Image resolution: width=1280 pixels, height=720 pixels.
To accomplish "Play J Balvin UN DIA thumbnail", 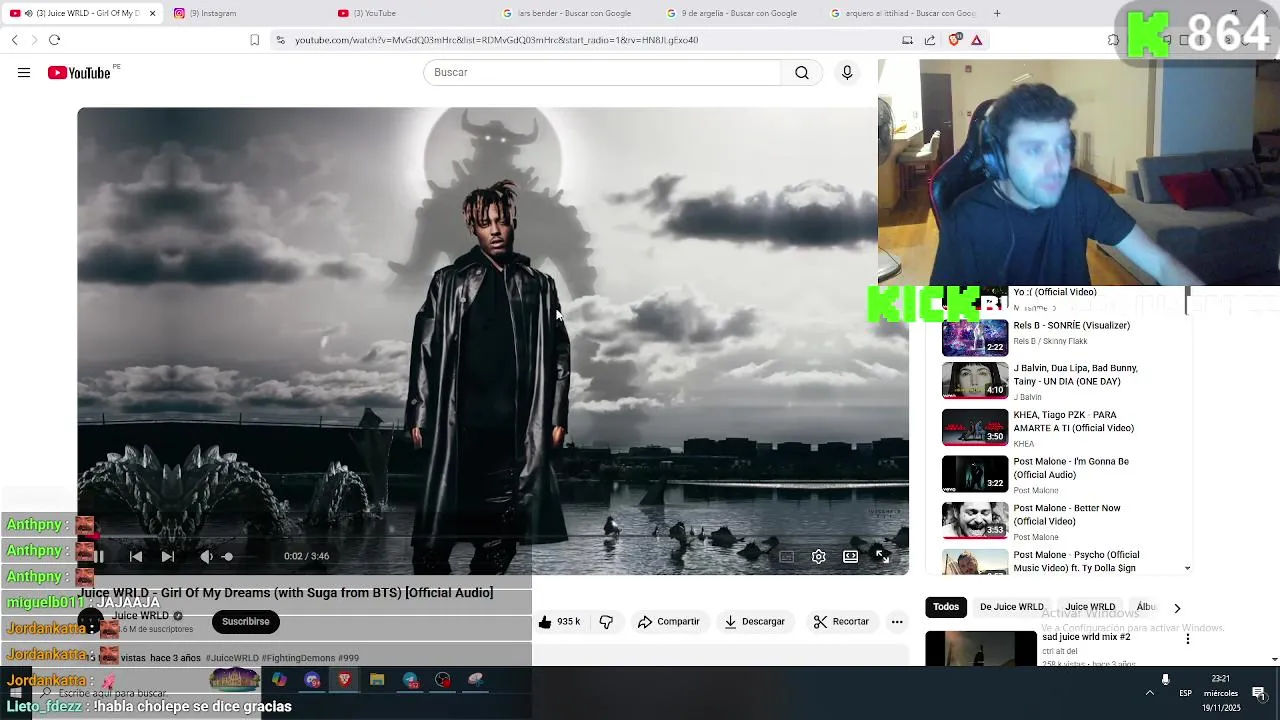I will [x=975, y=380].
